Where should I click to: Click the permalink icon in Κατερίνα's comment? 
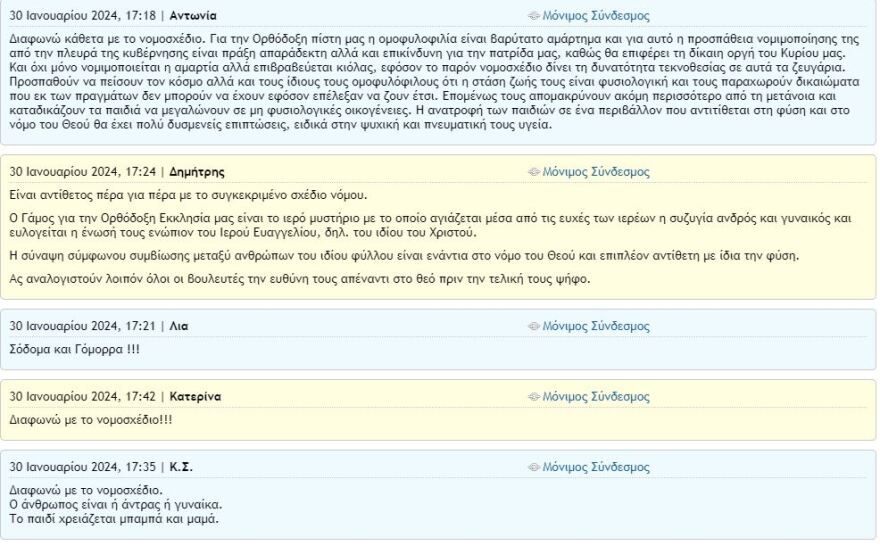coord(534,397)
